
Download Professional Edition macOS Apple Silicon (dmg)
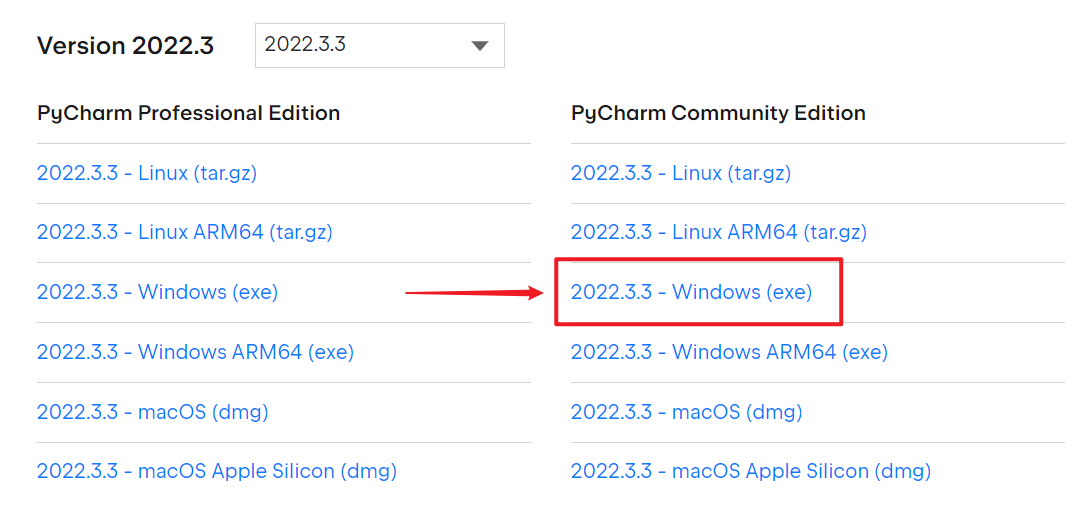(x=217, y=470)
